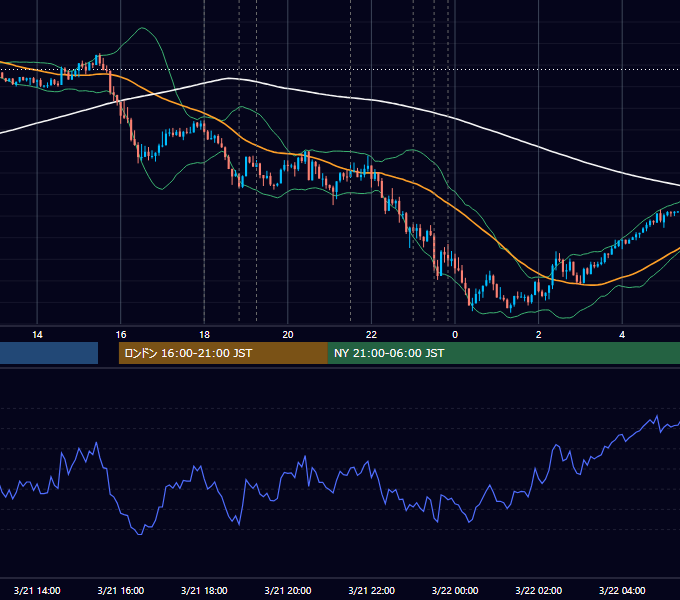Click the ロンドン 16:00-21:00 JST session bar
Image resolution: width=680 pixels, height=600 pixels.
pyautogui.click(x=223, y=353)
